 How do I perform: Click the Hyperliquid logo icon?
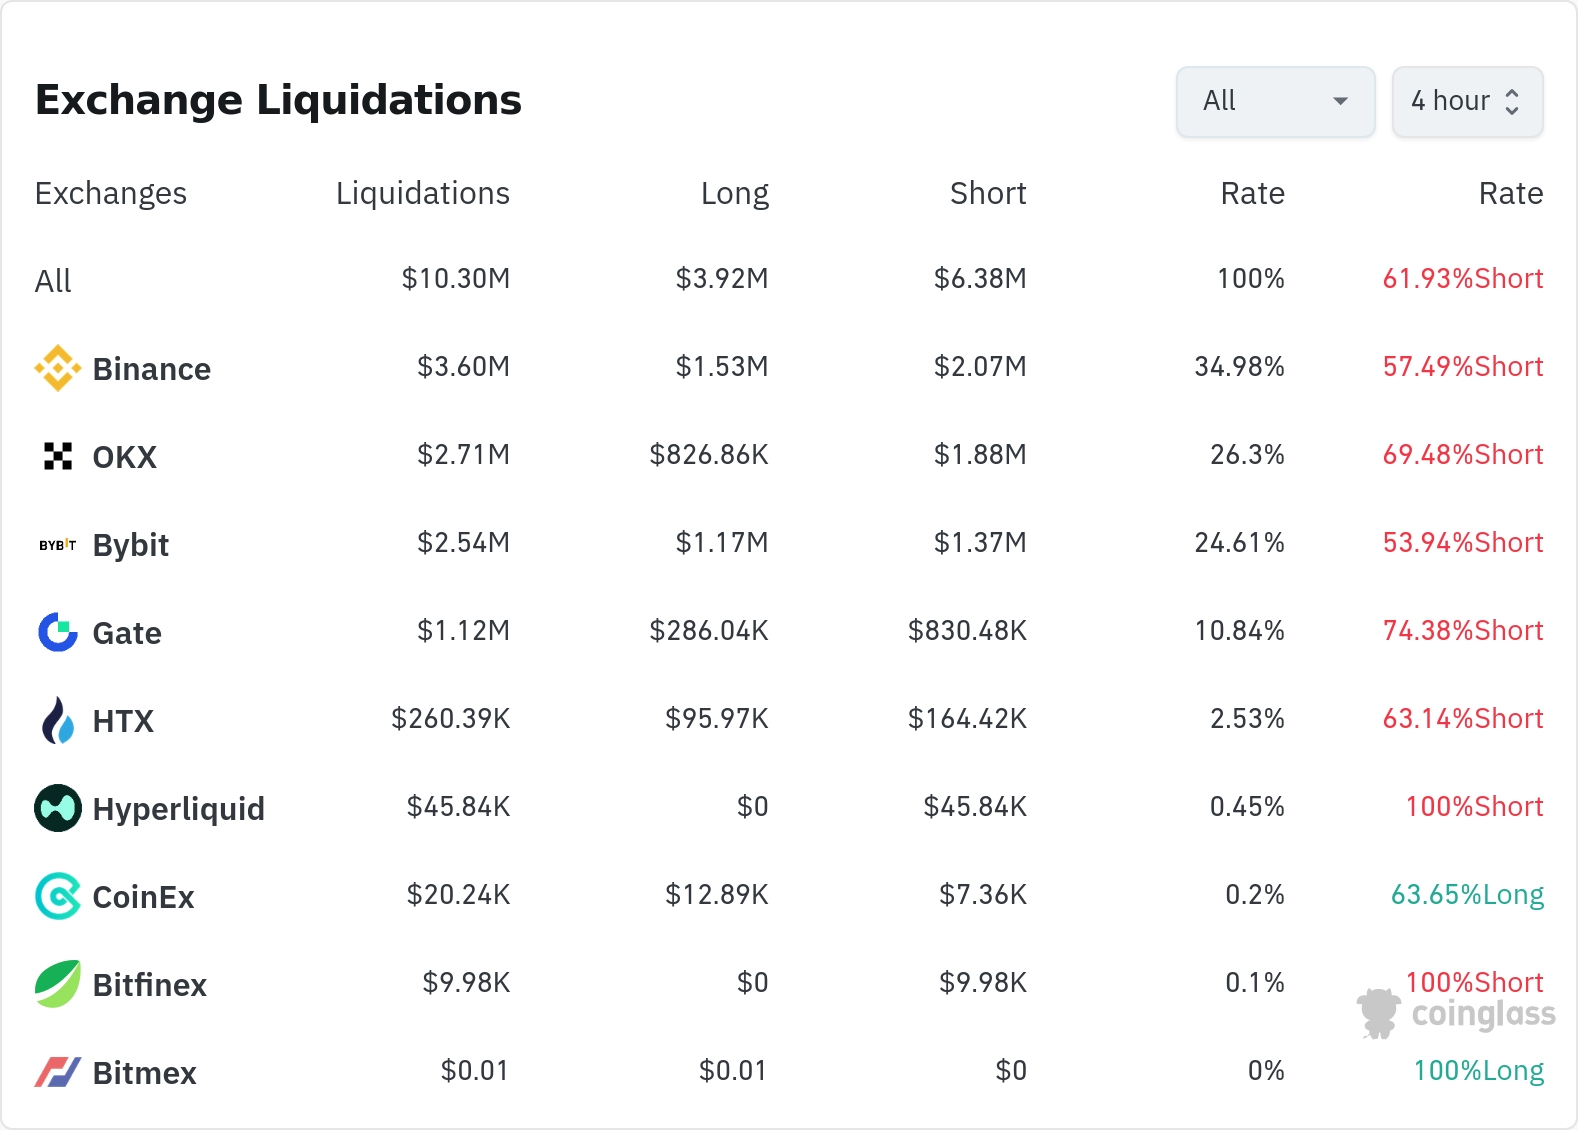pyautogui.click(x=58, y=808)
